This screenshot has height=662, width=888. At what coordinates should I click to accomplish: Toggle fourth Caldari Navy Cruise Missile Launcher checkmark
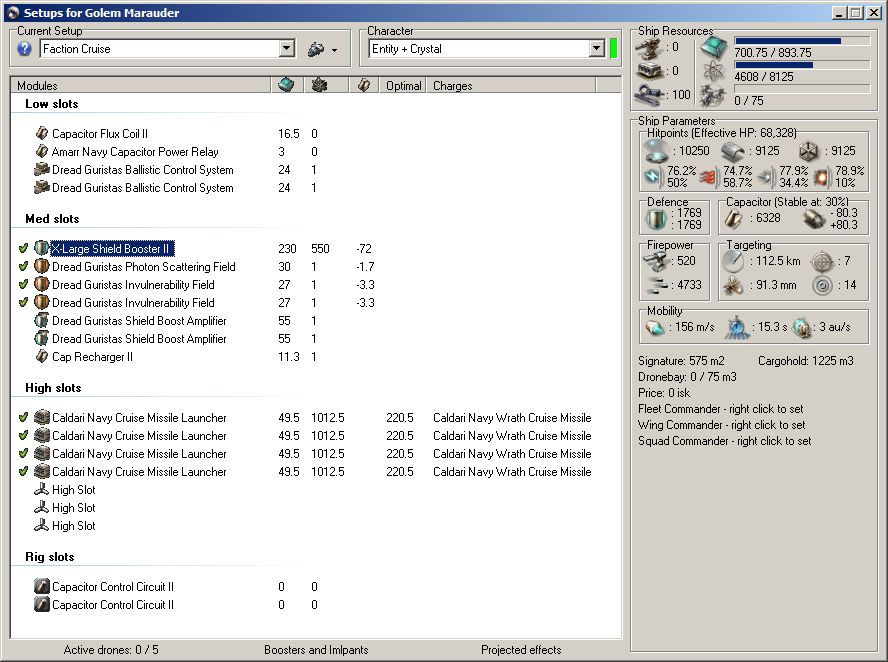23,472
